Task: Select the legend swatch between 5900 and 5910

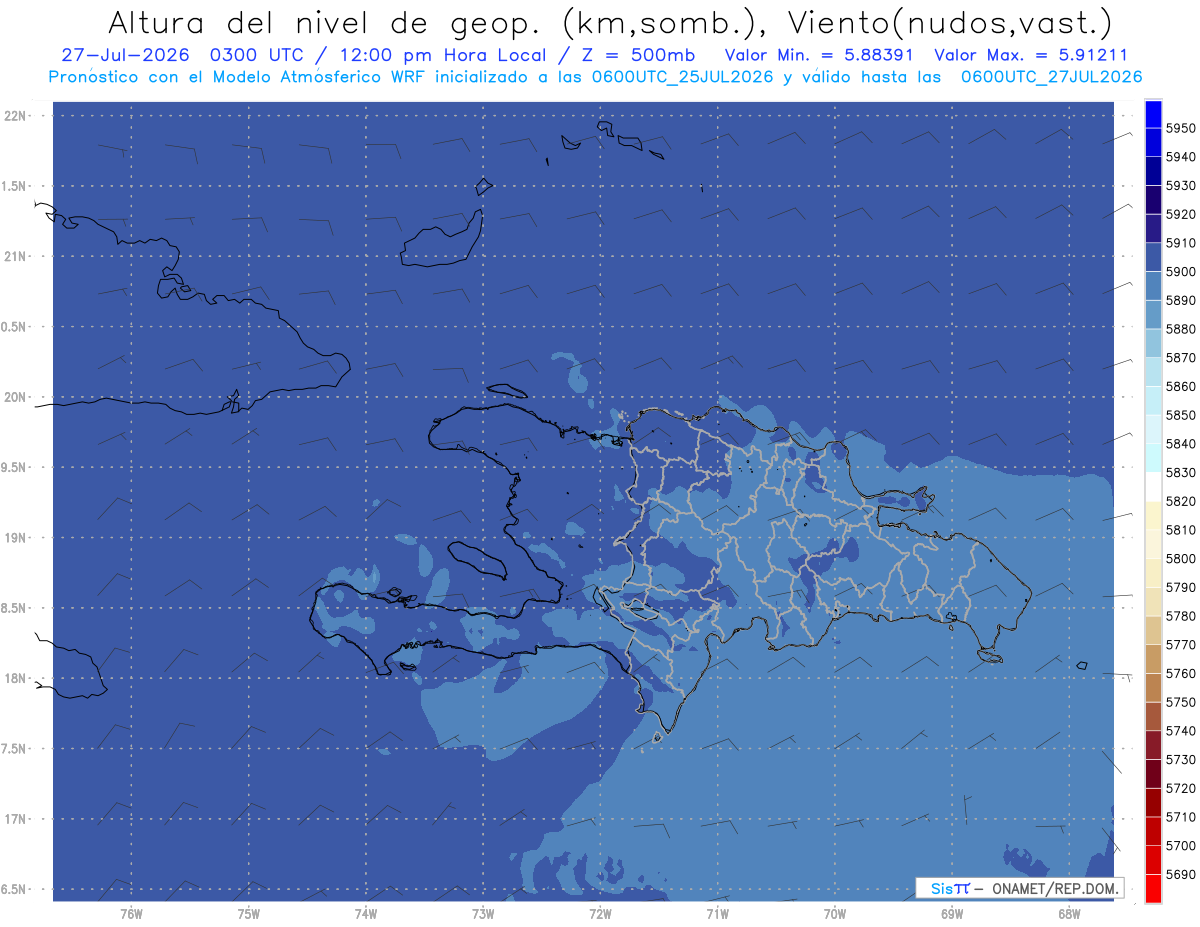Action: point(1153,258)
